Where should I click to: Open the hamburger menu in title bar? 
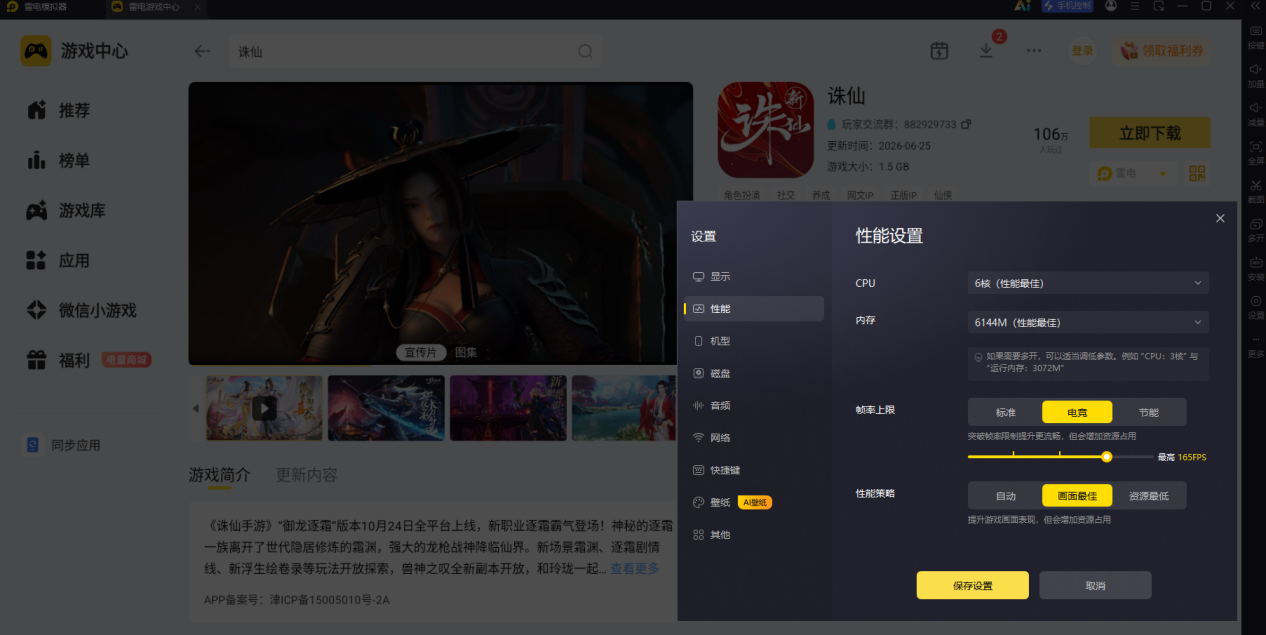[x=1135, y=6]
